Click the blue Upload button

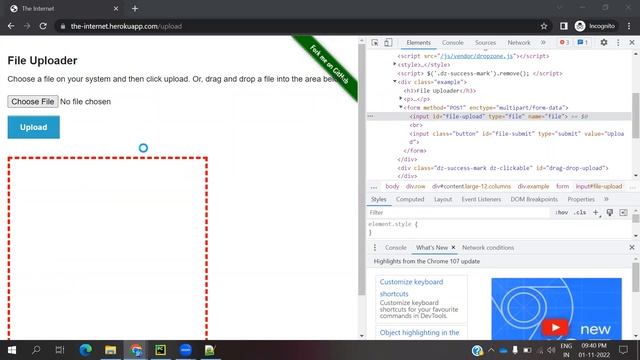[x=33, y=127]
